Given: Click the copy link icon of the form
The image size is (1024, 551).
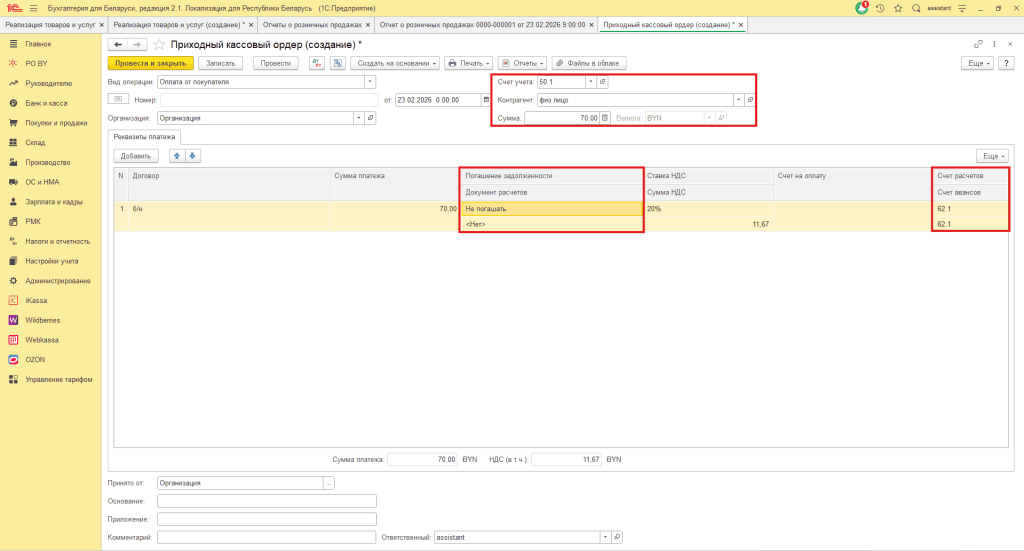Looking at the screenshot, I should [978, 45].
